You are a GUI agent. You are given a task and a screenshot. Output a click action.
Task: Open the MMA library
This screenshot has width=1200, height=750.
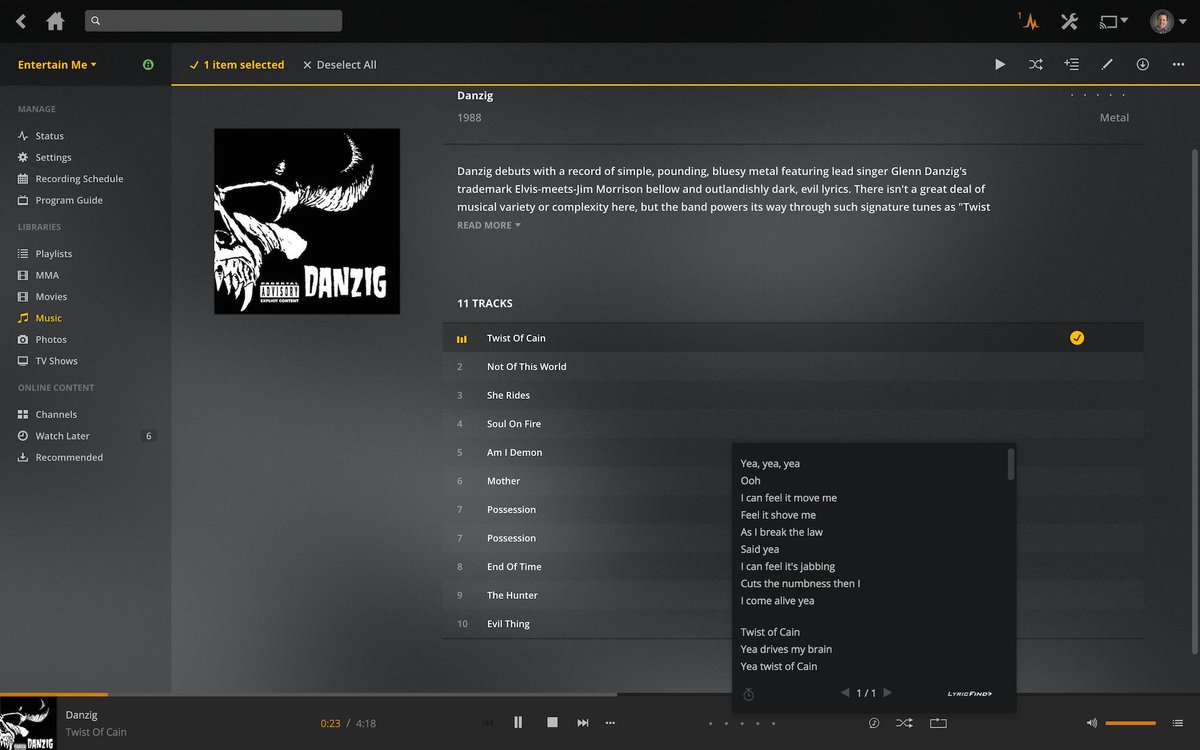[x=47, y=275]
